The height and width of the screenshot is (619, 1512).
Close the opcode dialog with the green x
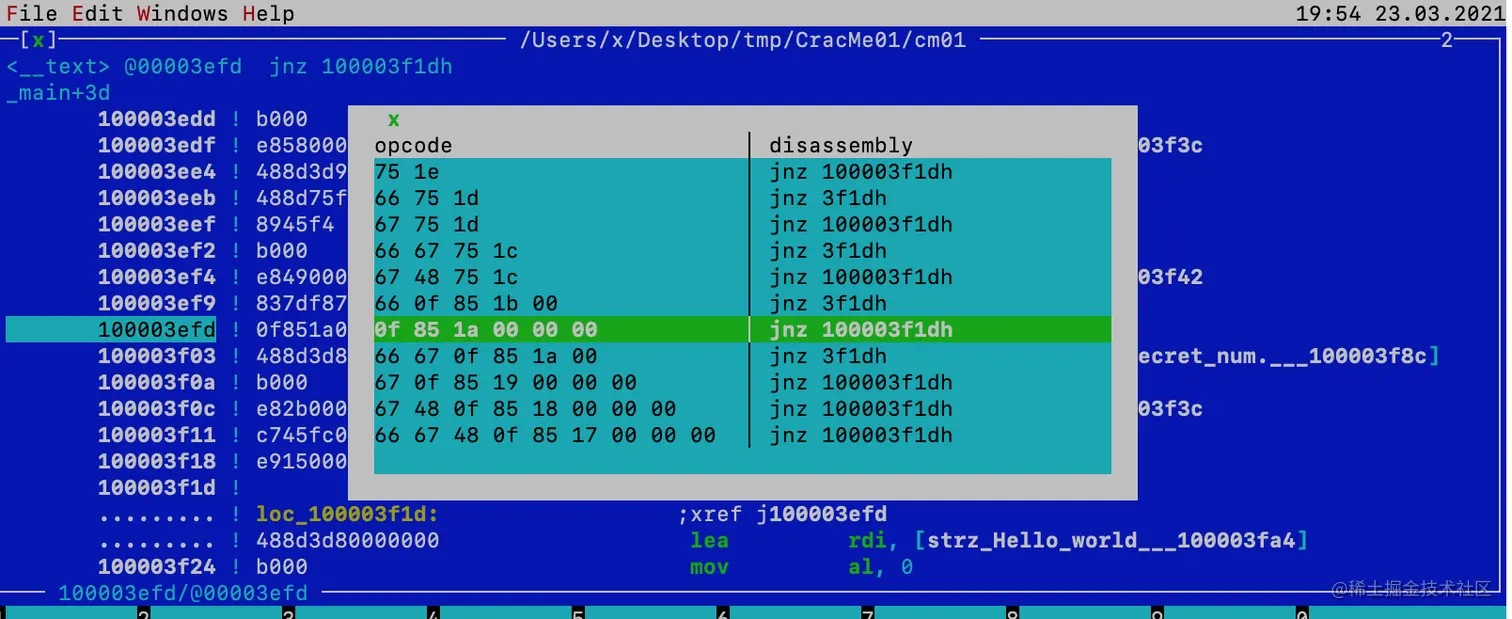click(x=393, y=119)
